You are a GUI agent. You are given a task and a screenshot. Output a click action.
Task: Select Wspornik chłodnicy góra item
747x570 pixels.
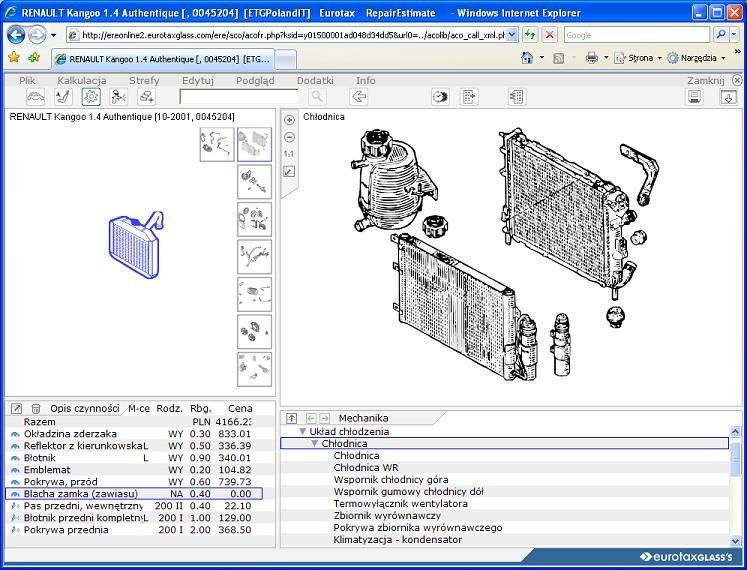(391, 479)
